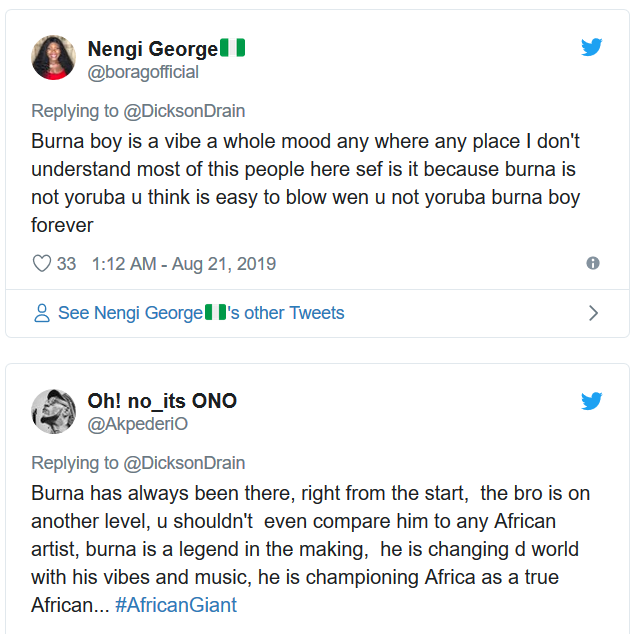Click Replying to @DicksonDrain in first tweet
The image size is (633, 634).
point(138,111)
